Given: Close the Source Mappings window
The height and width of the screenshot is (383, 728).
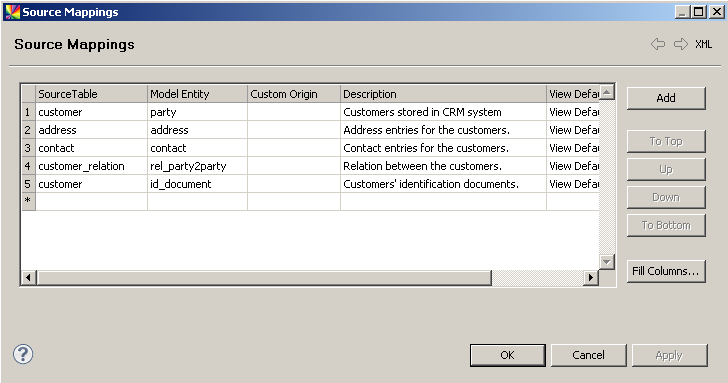Looking at the screenshot, I should click(x=717, y=12).
